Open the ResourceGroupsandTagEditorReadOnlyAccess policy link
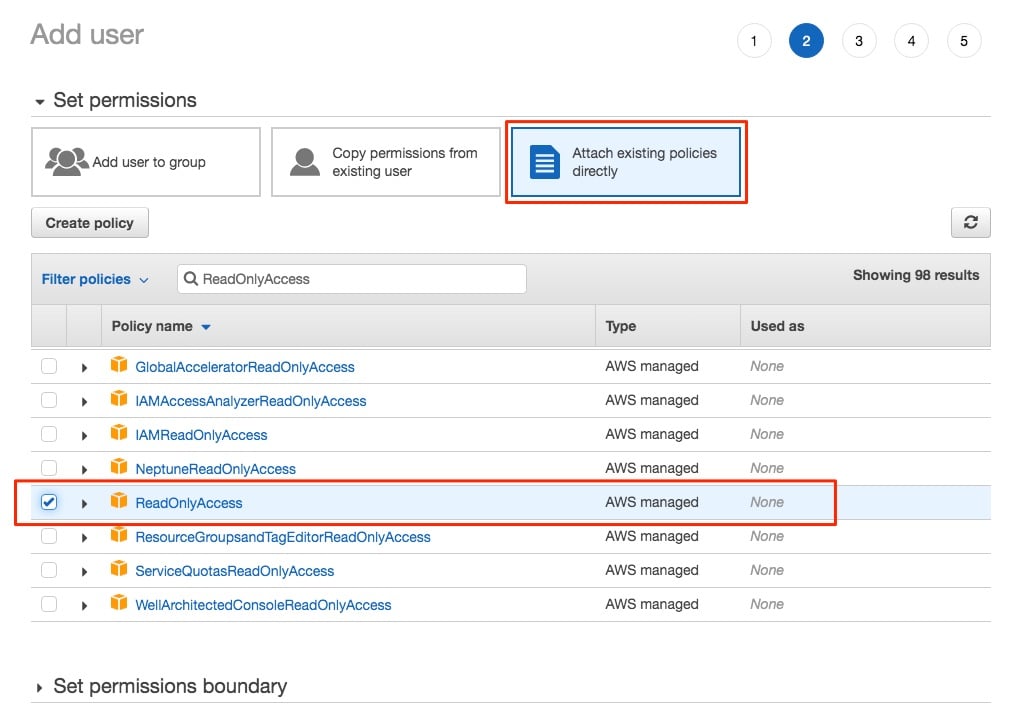This screenshot has height=717, width=1015. point(283,537)
